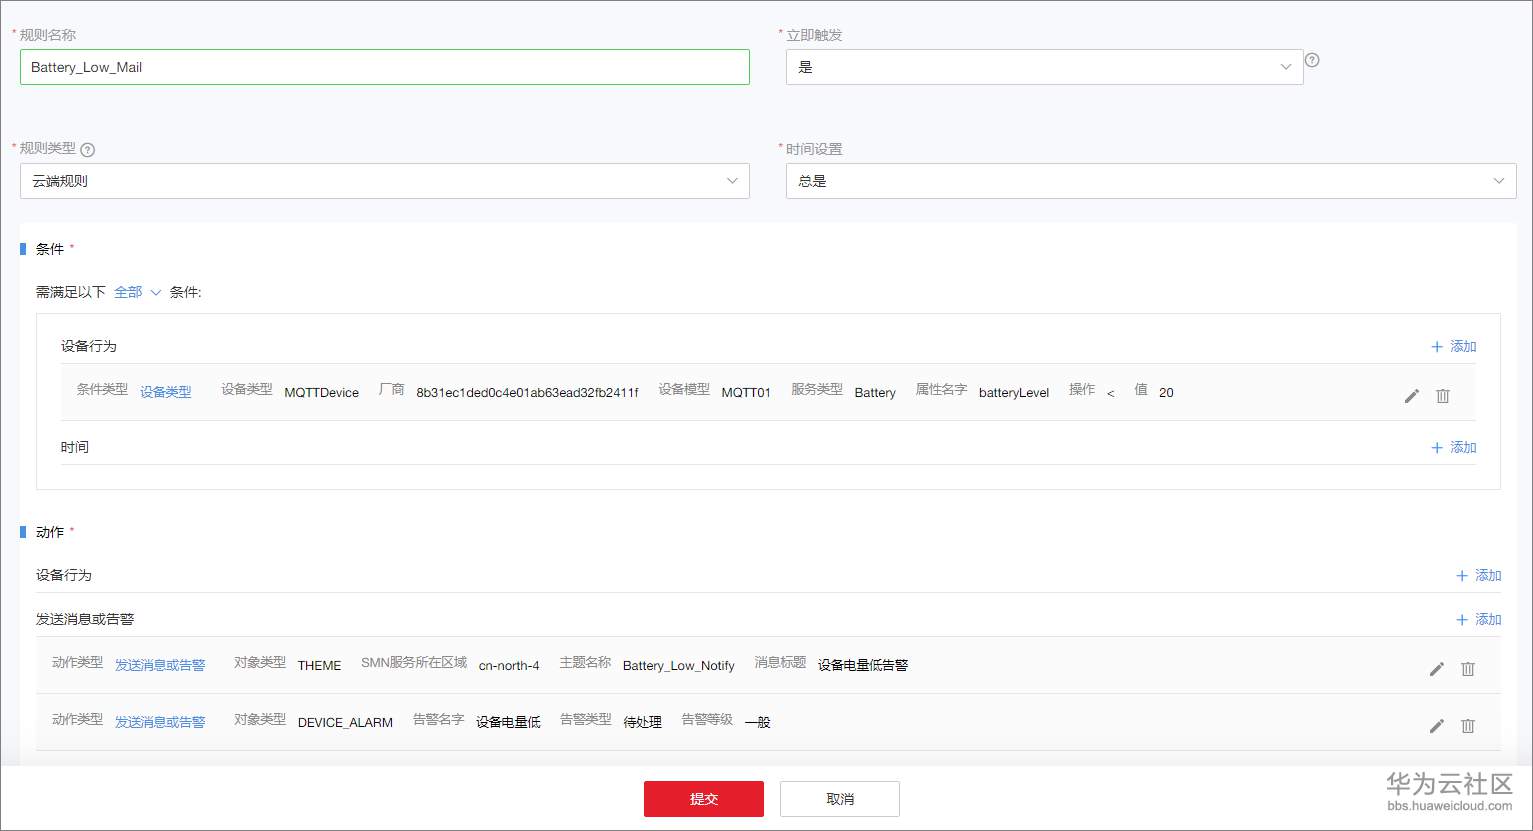Delete the batteryLevel device condition row
This screenshot has width=1533, height=831.
coord(1443,396)
